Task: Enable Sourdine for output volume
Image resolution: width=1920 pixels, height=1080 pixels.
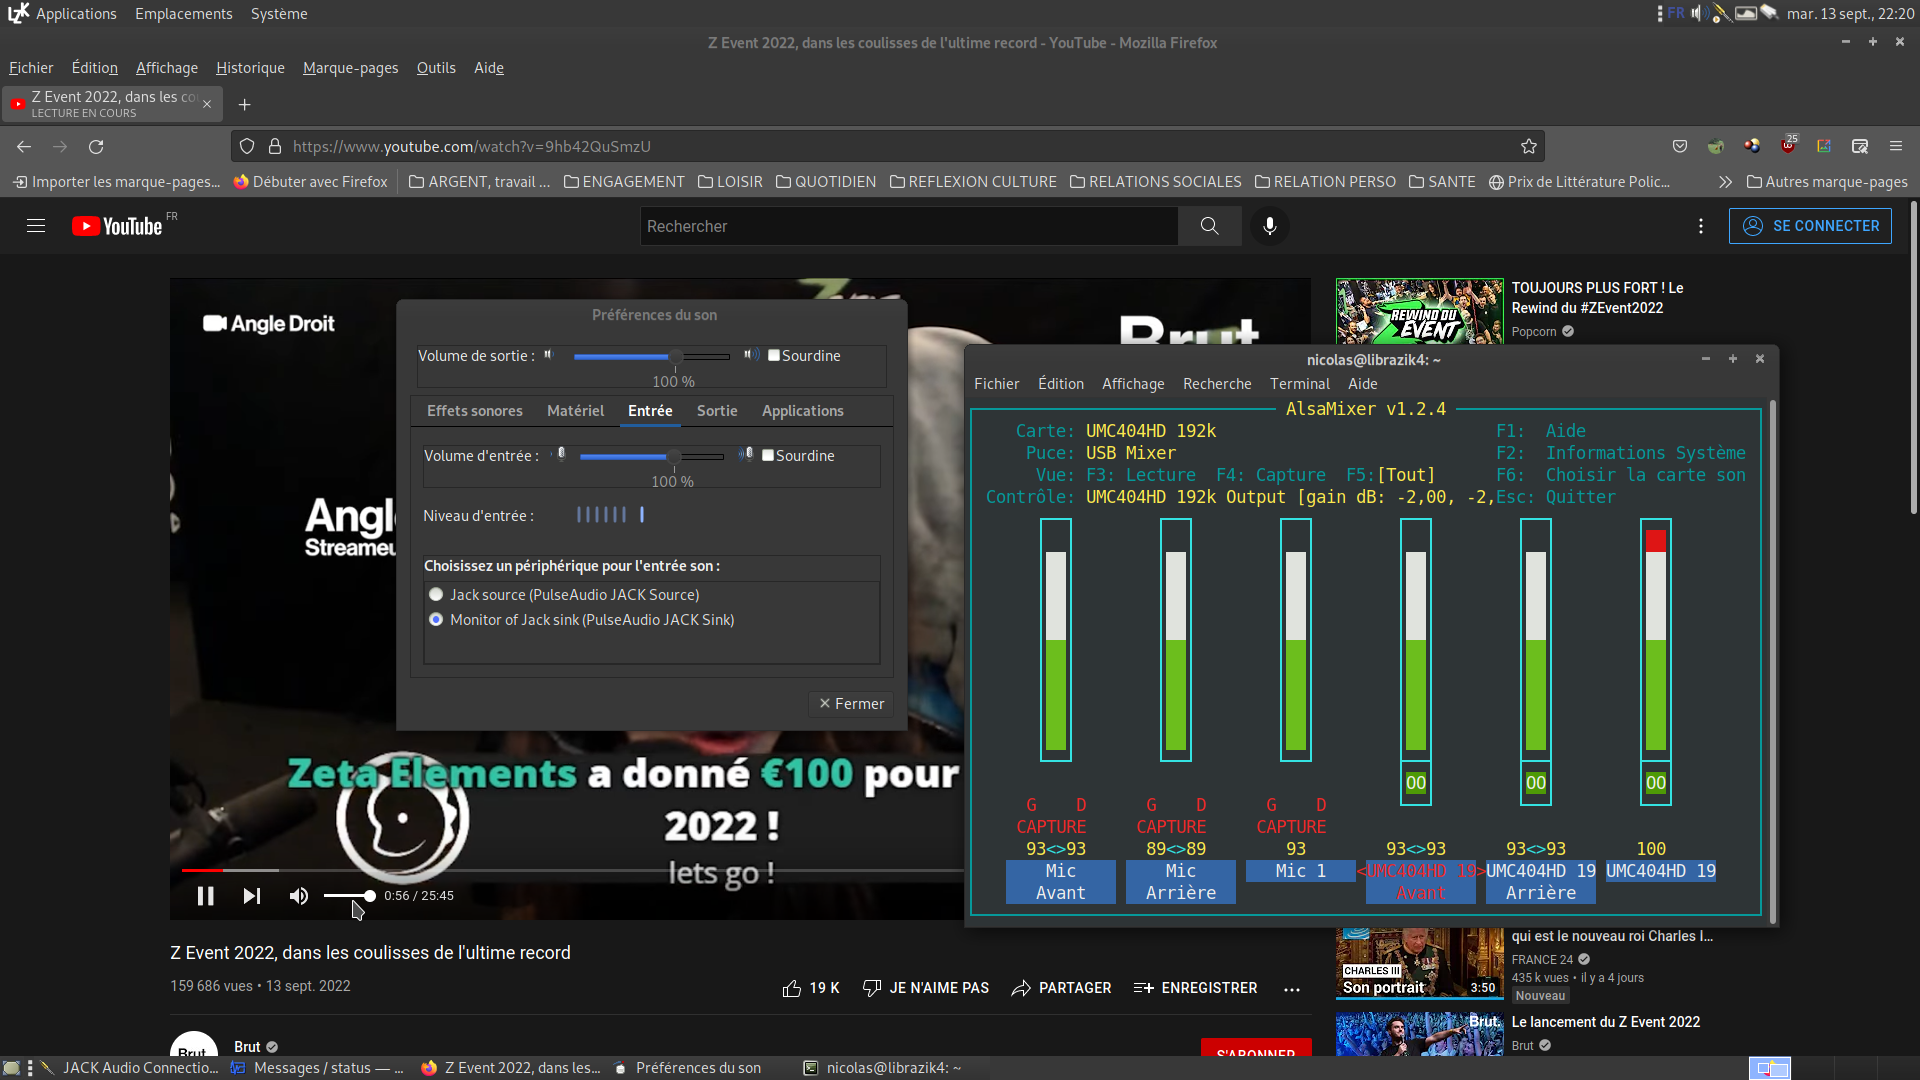Action: [x=774, y=356]
